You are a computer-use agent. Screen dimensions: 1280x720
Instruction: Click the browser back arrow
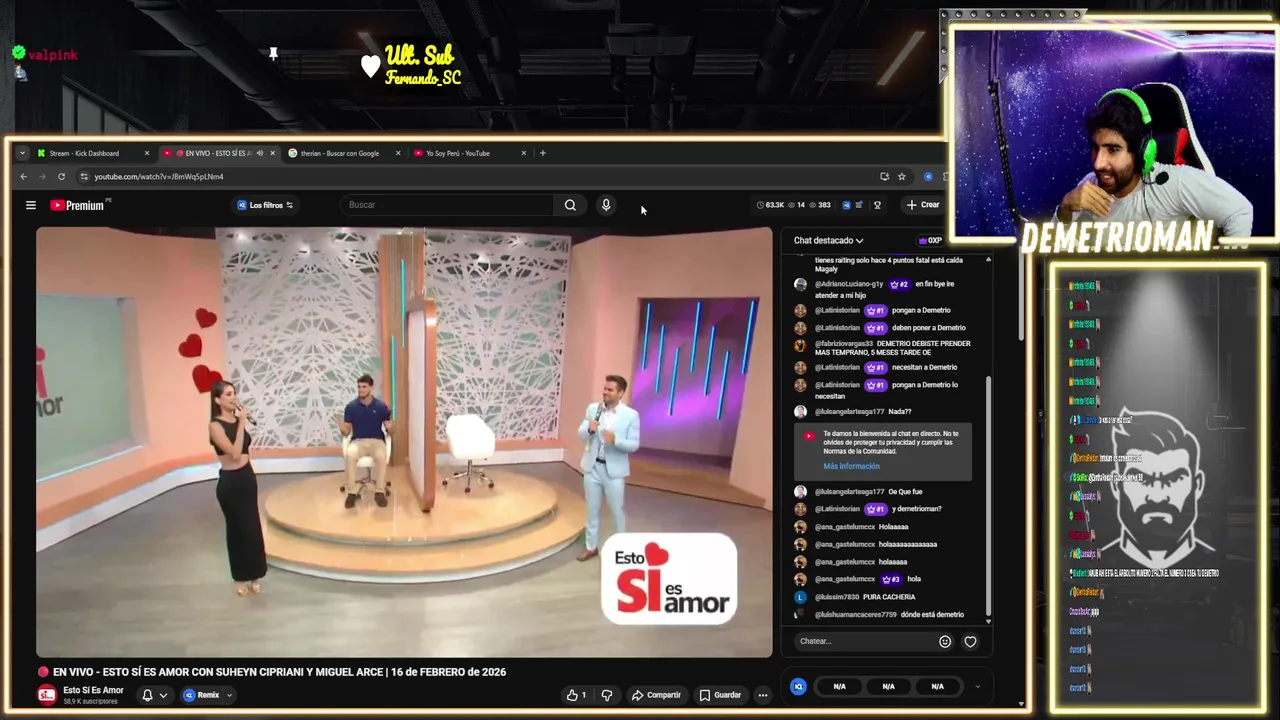(24, 177)
